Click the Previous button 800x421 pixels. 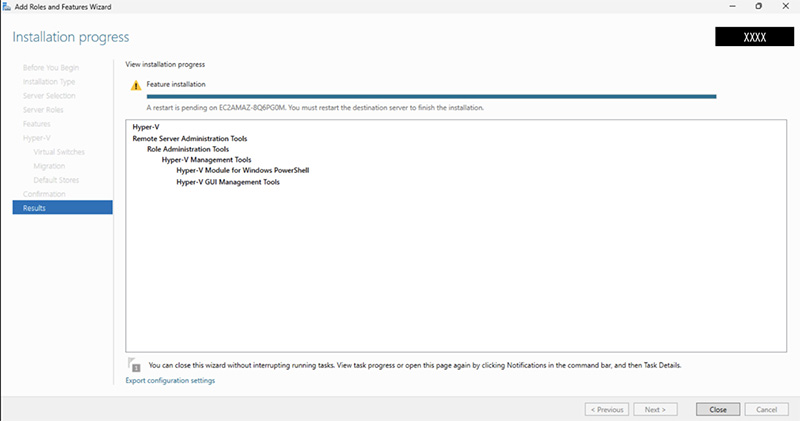pos(608,409)
